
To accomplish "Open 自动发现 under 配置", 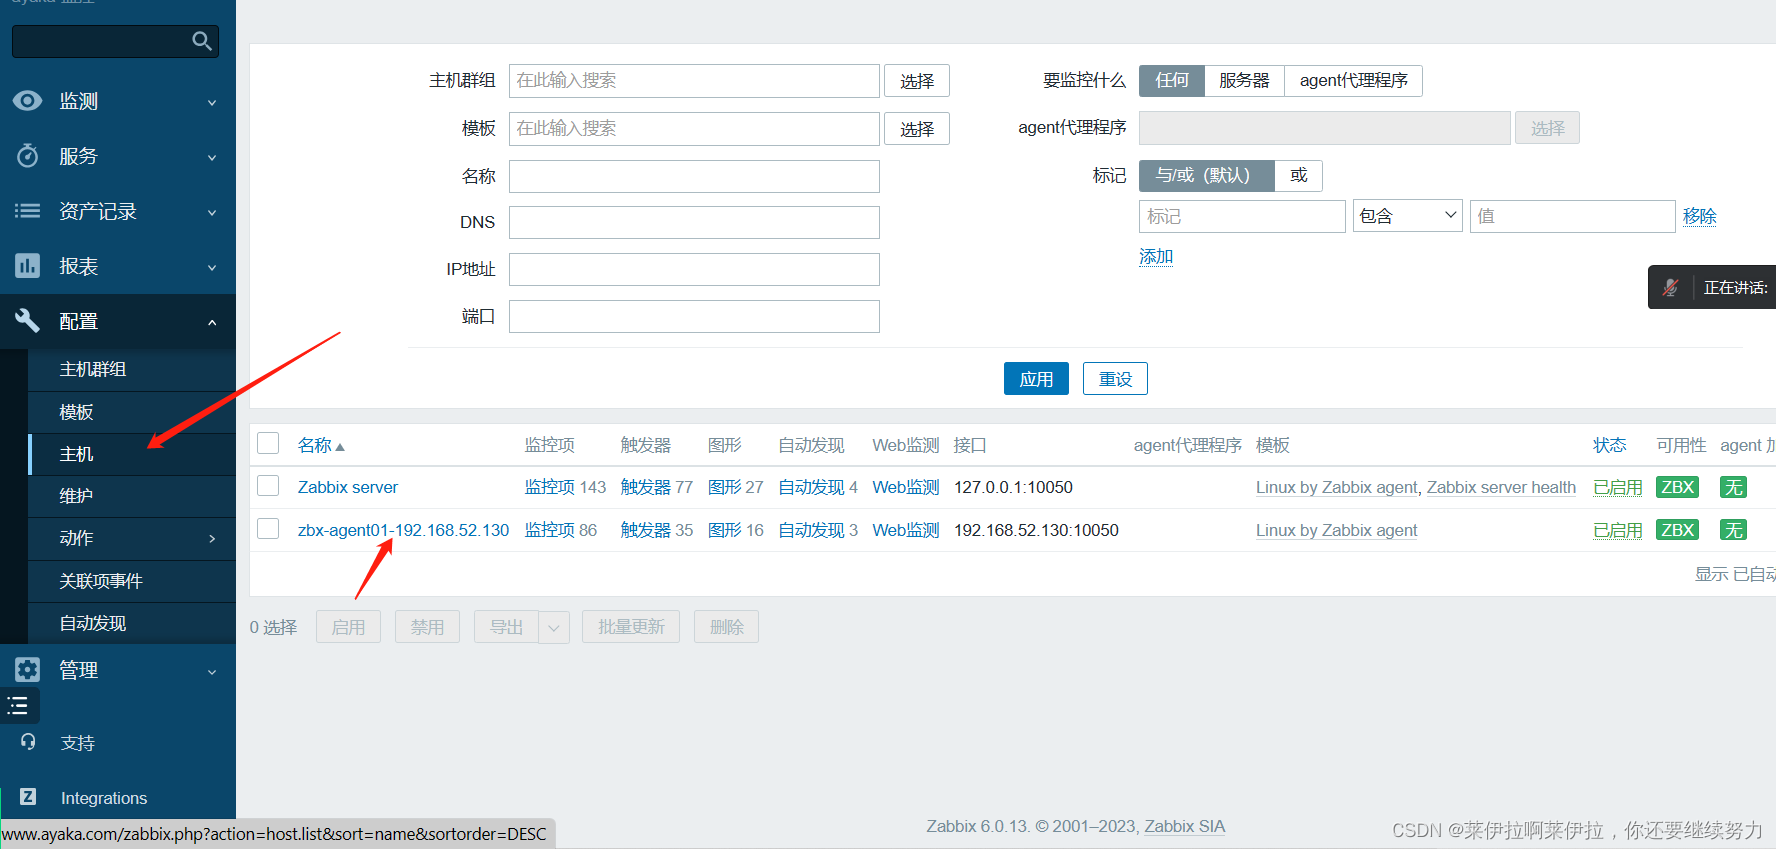I will (92, 623).
